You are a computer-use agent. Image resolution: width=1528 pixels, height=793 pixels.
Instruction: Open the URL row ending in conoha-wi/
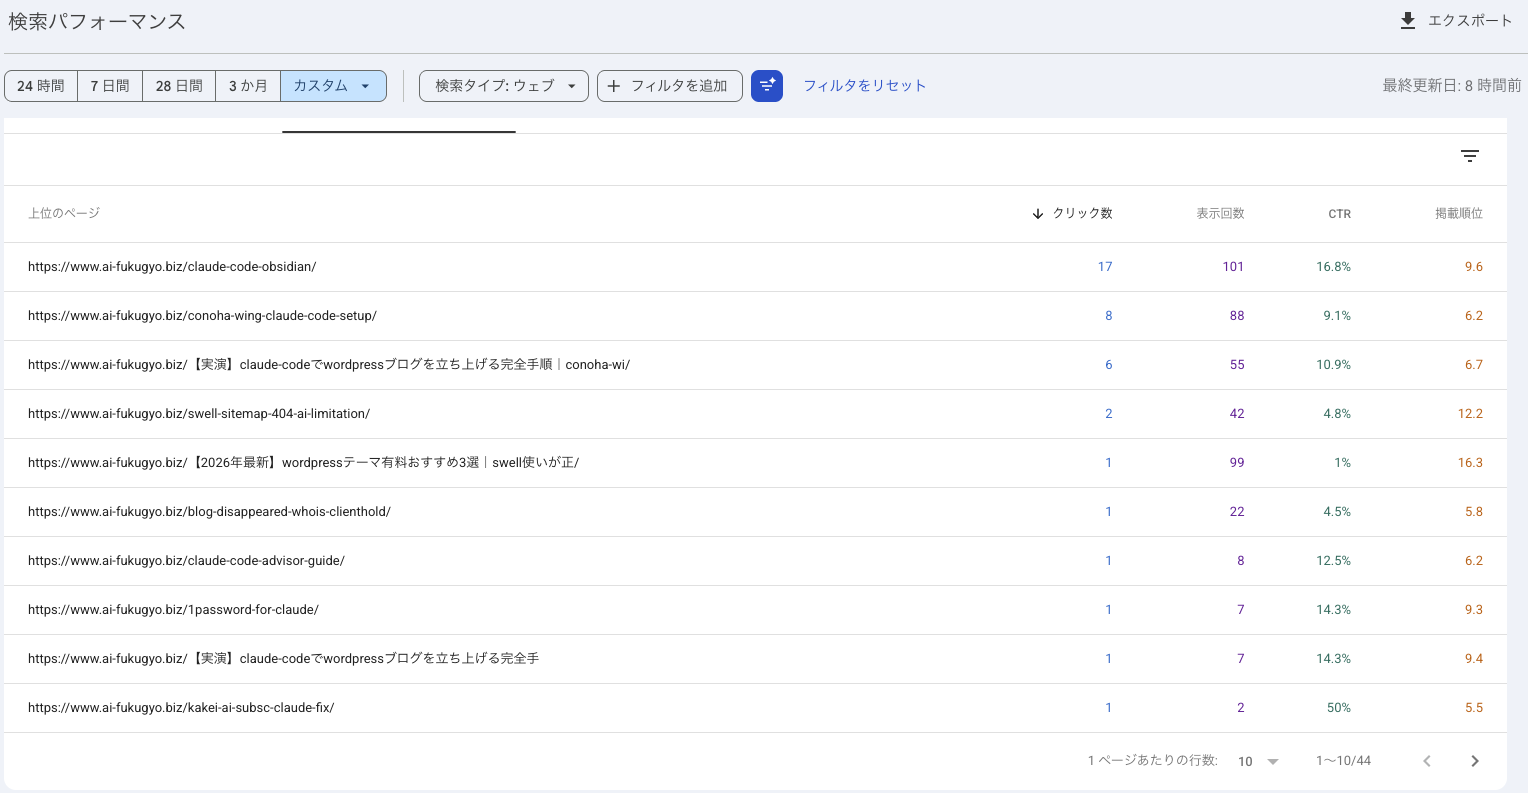[x=755, y=365]
